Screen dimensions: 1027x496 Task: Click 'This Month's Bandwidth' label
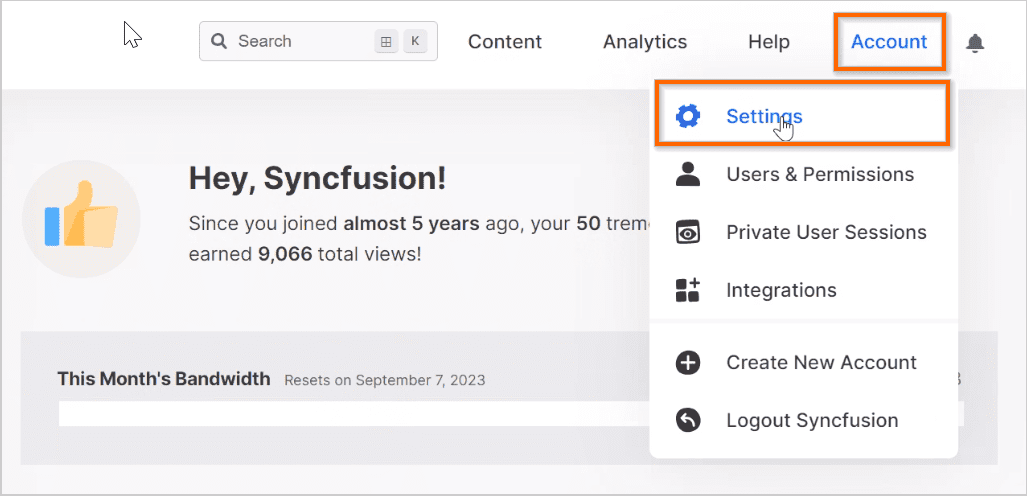point(164,379)
